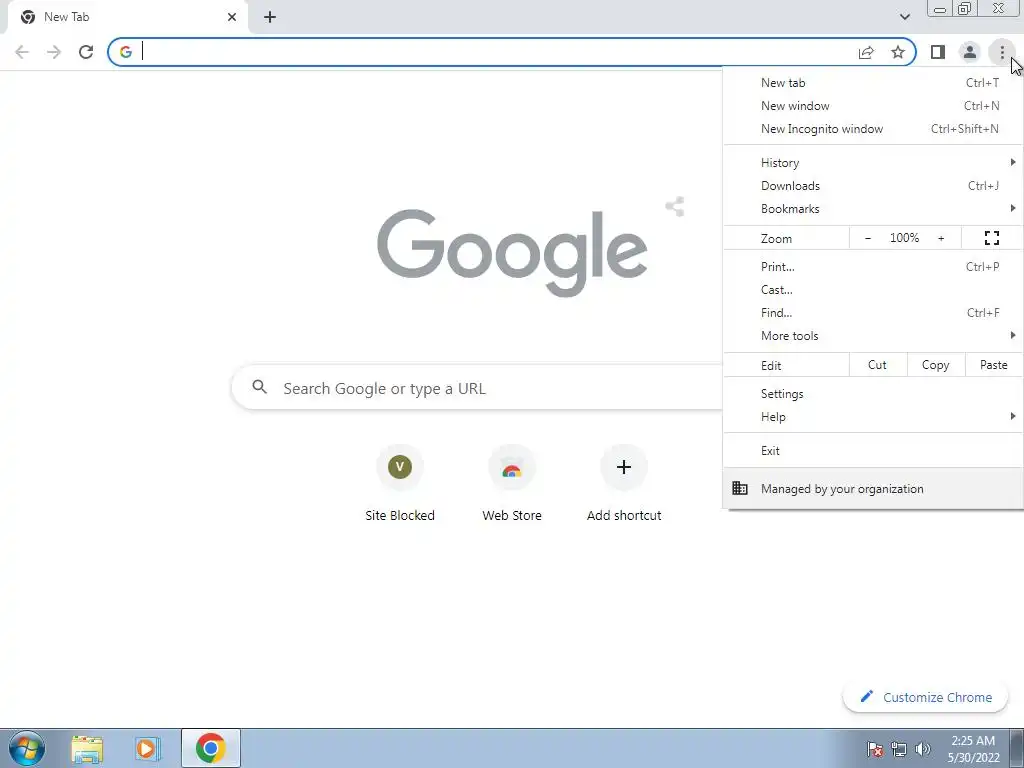Open the Site Blocked shortcut

pos(400,484)
